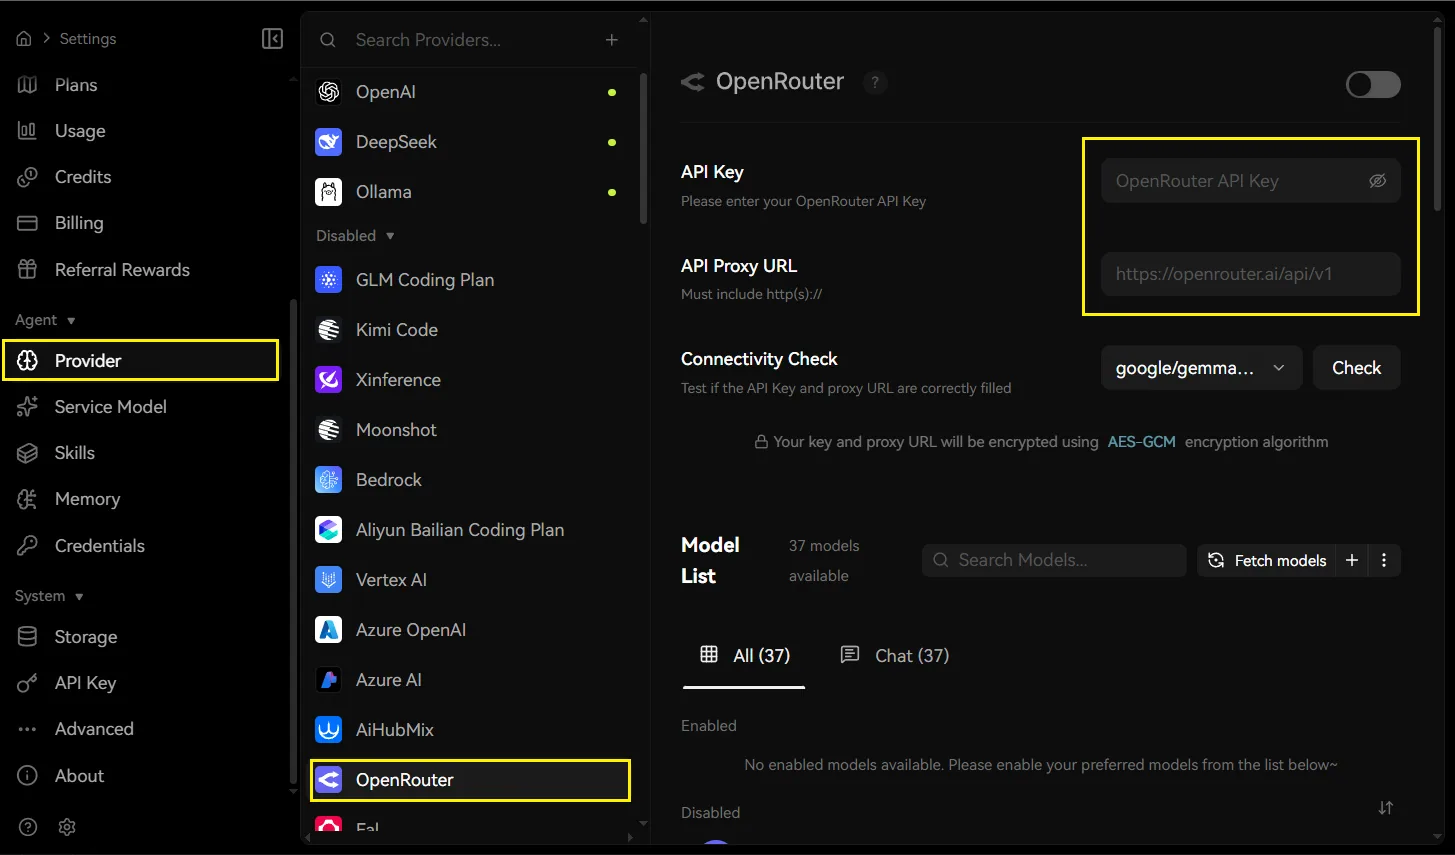Select the OpenAI provider
This screenshot has width=1455, height=855.
470,92
